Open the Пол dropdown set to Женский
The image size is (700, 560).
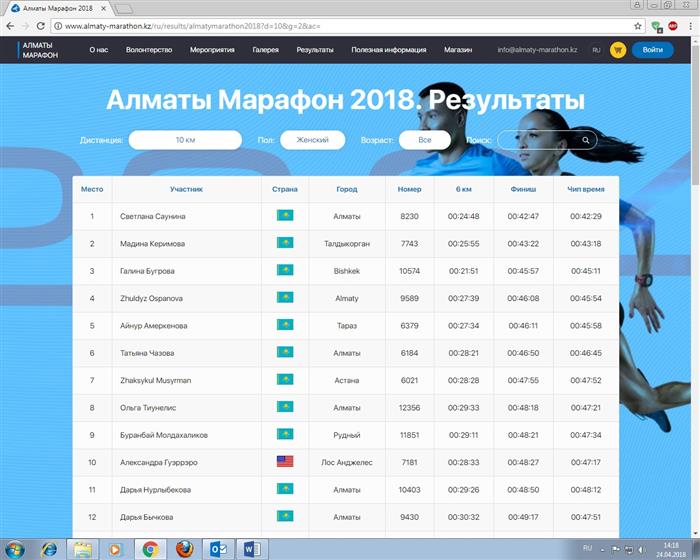(x=312, y=140)
